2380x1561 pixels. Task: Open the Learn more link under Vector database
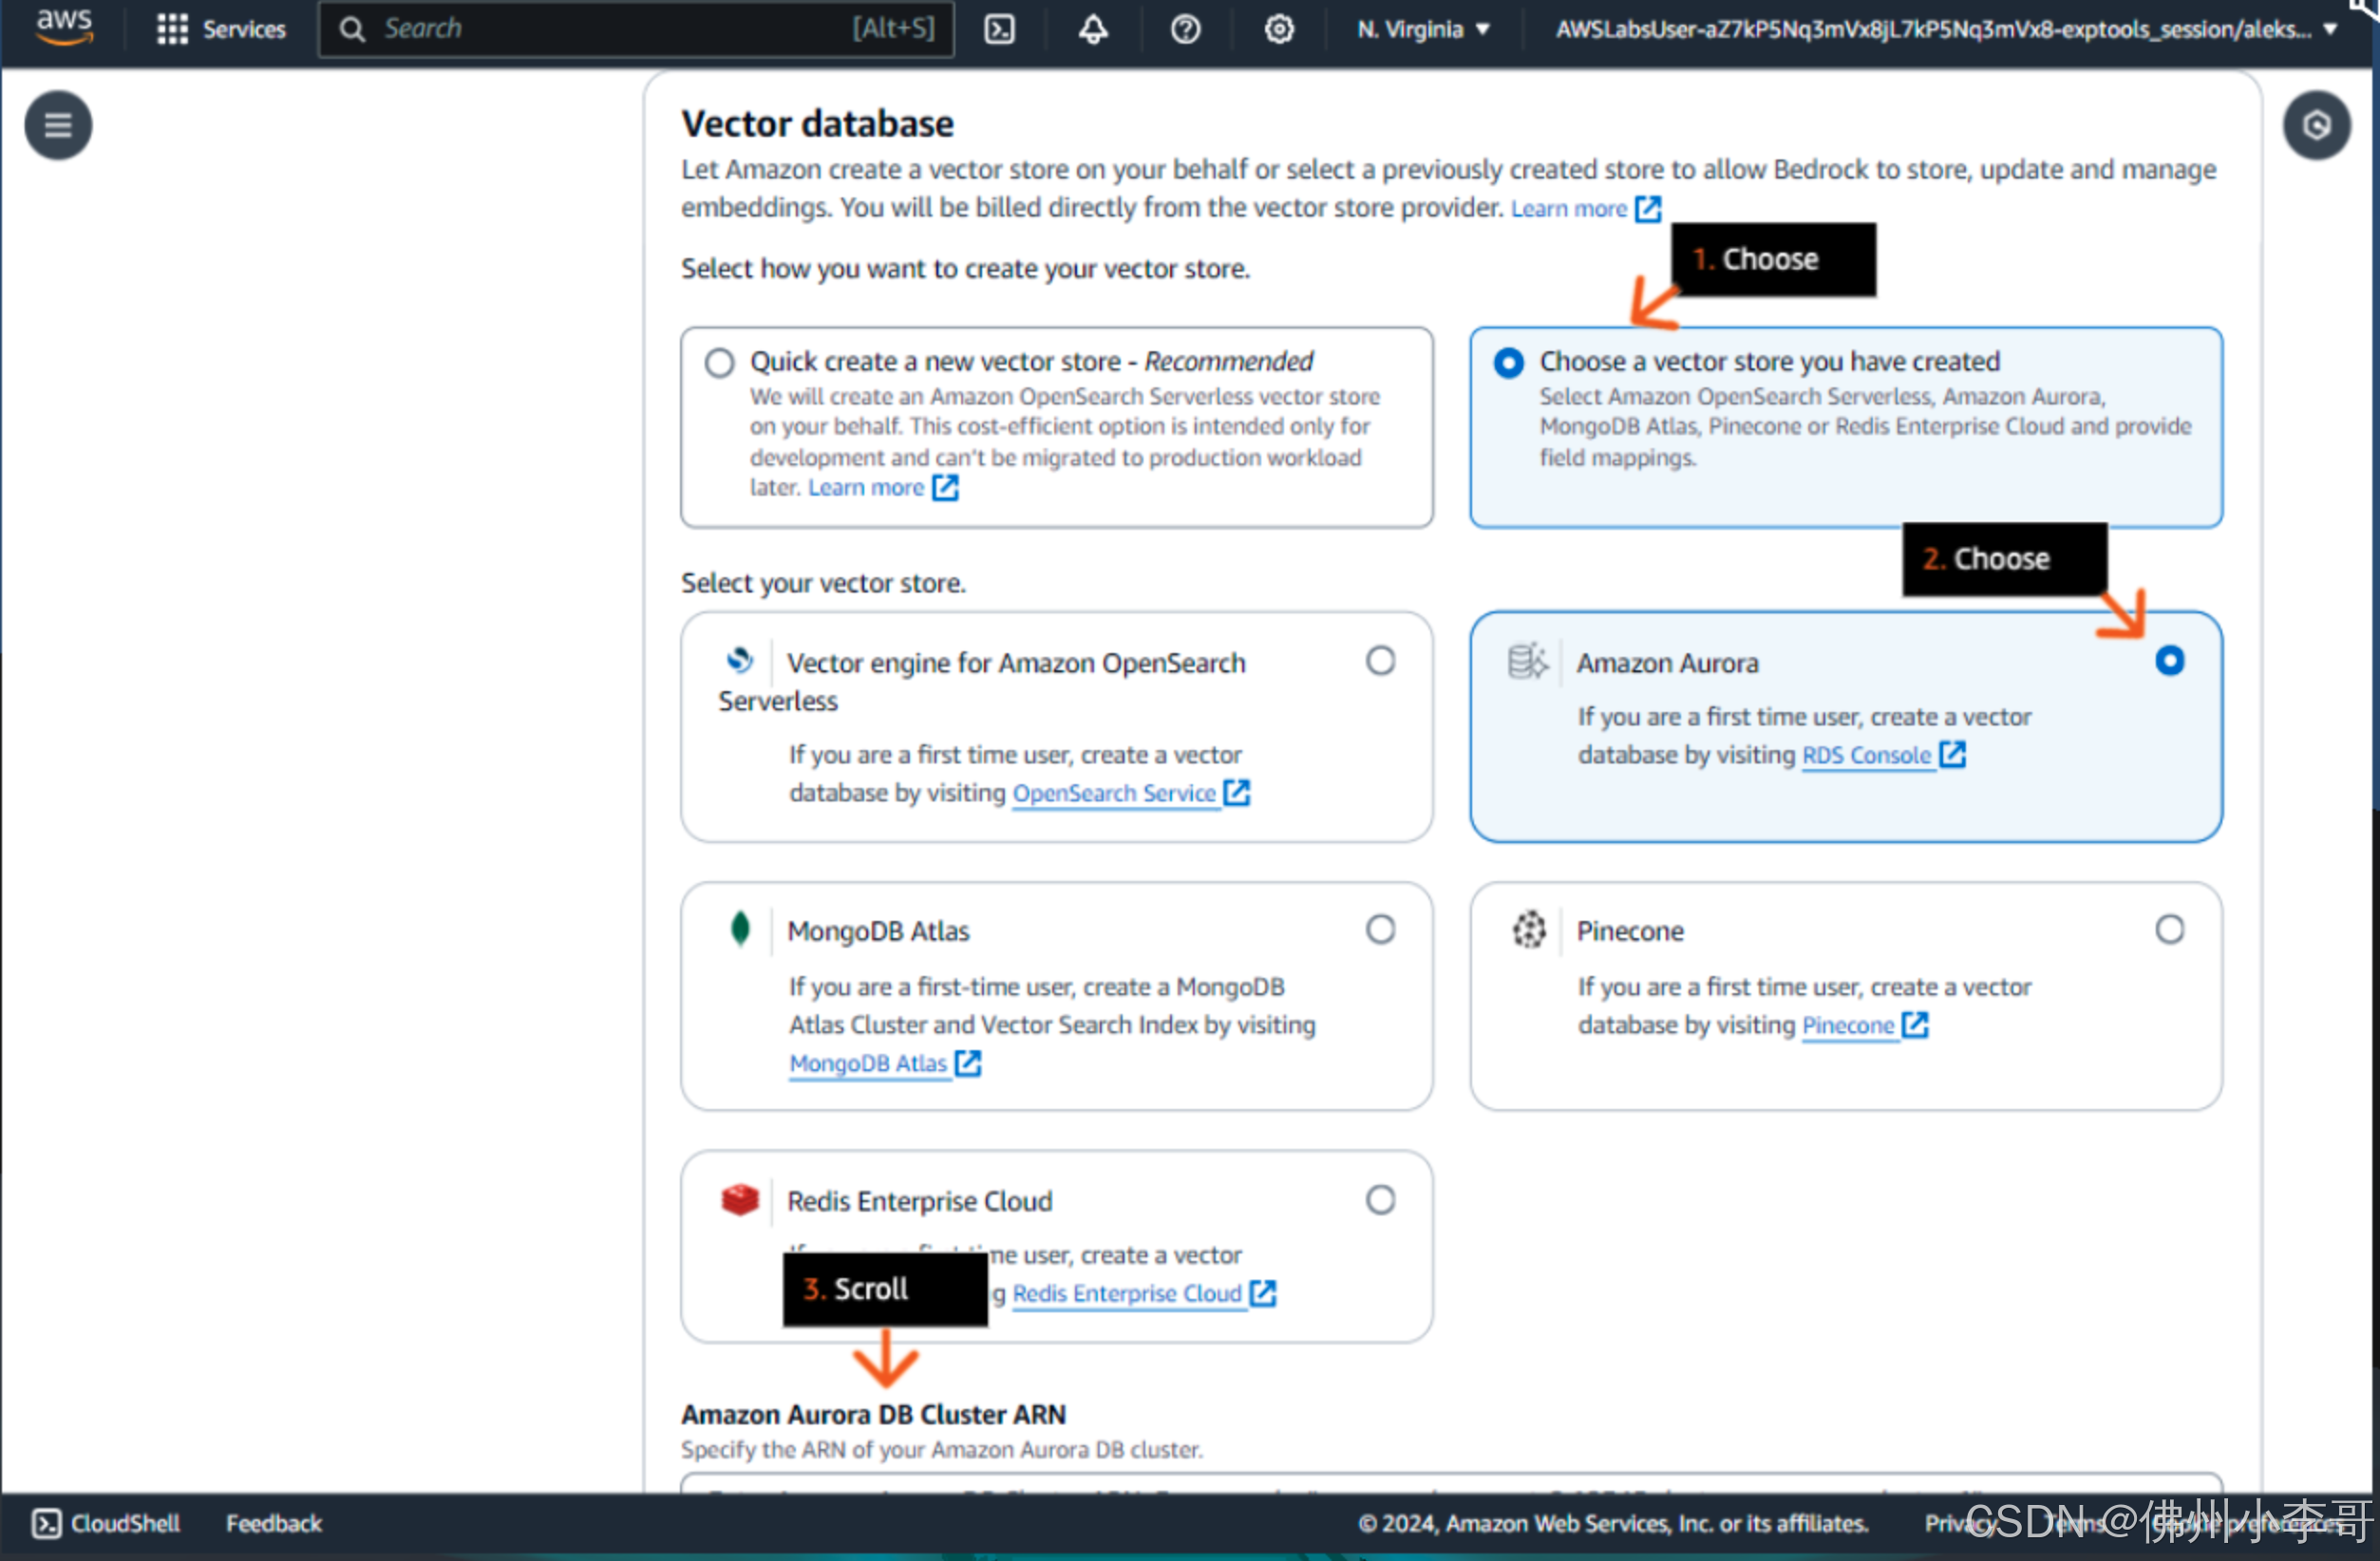click(1568, 208)
